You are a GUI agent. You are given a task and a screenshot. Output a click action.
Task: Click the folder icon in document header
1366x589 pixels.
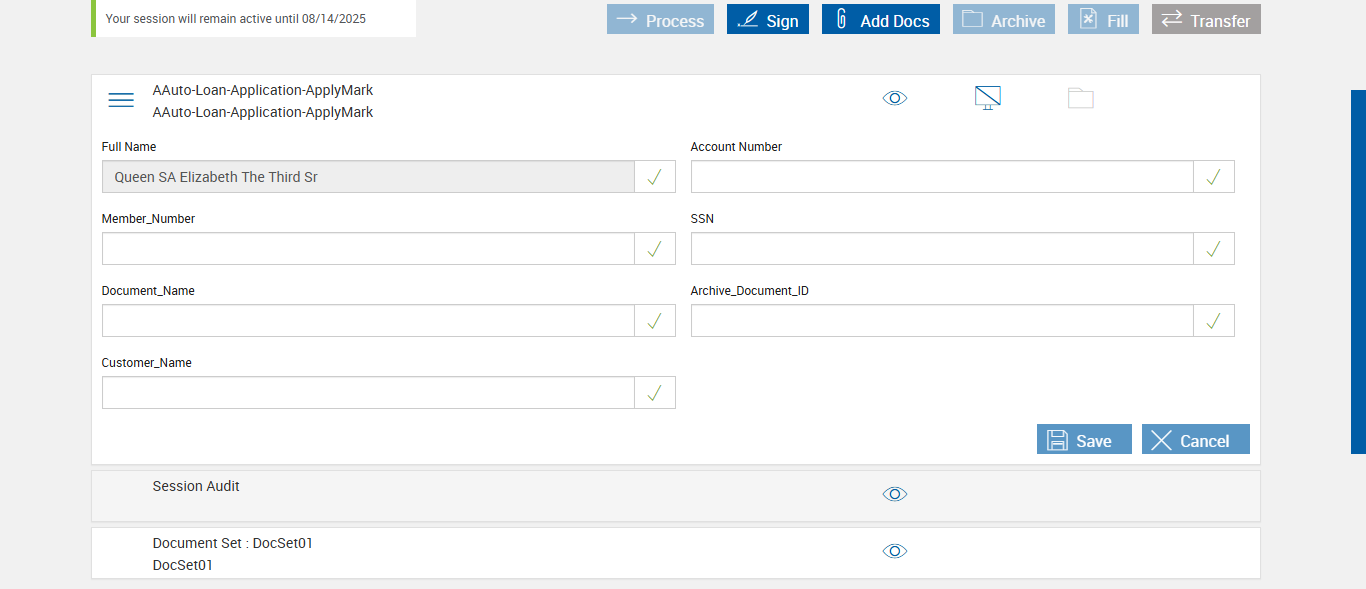[x=1080, y=98]
